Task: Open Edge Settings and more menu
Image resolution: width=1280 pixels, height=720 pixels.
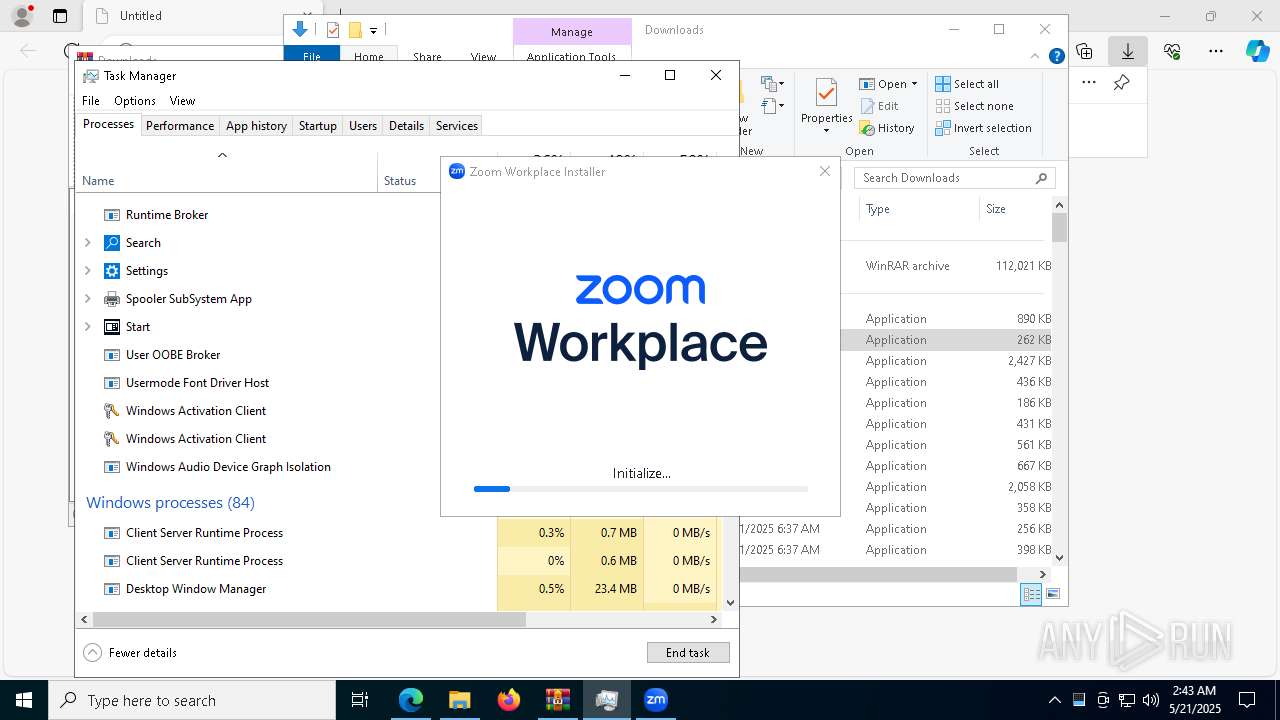Action: coord(1216,51)
